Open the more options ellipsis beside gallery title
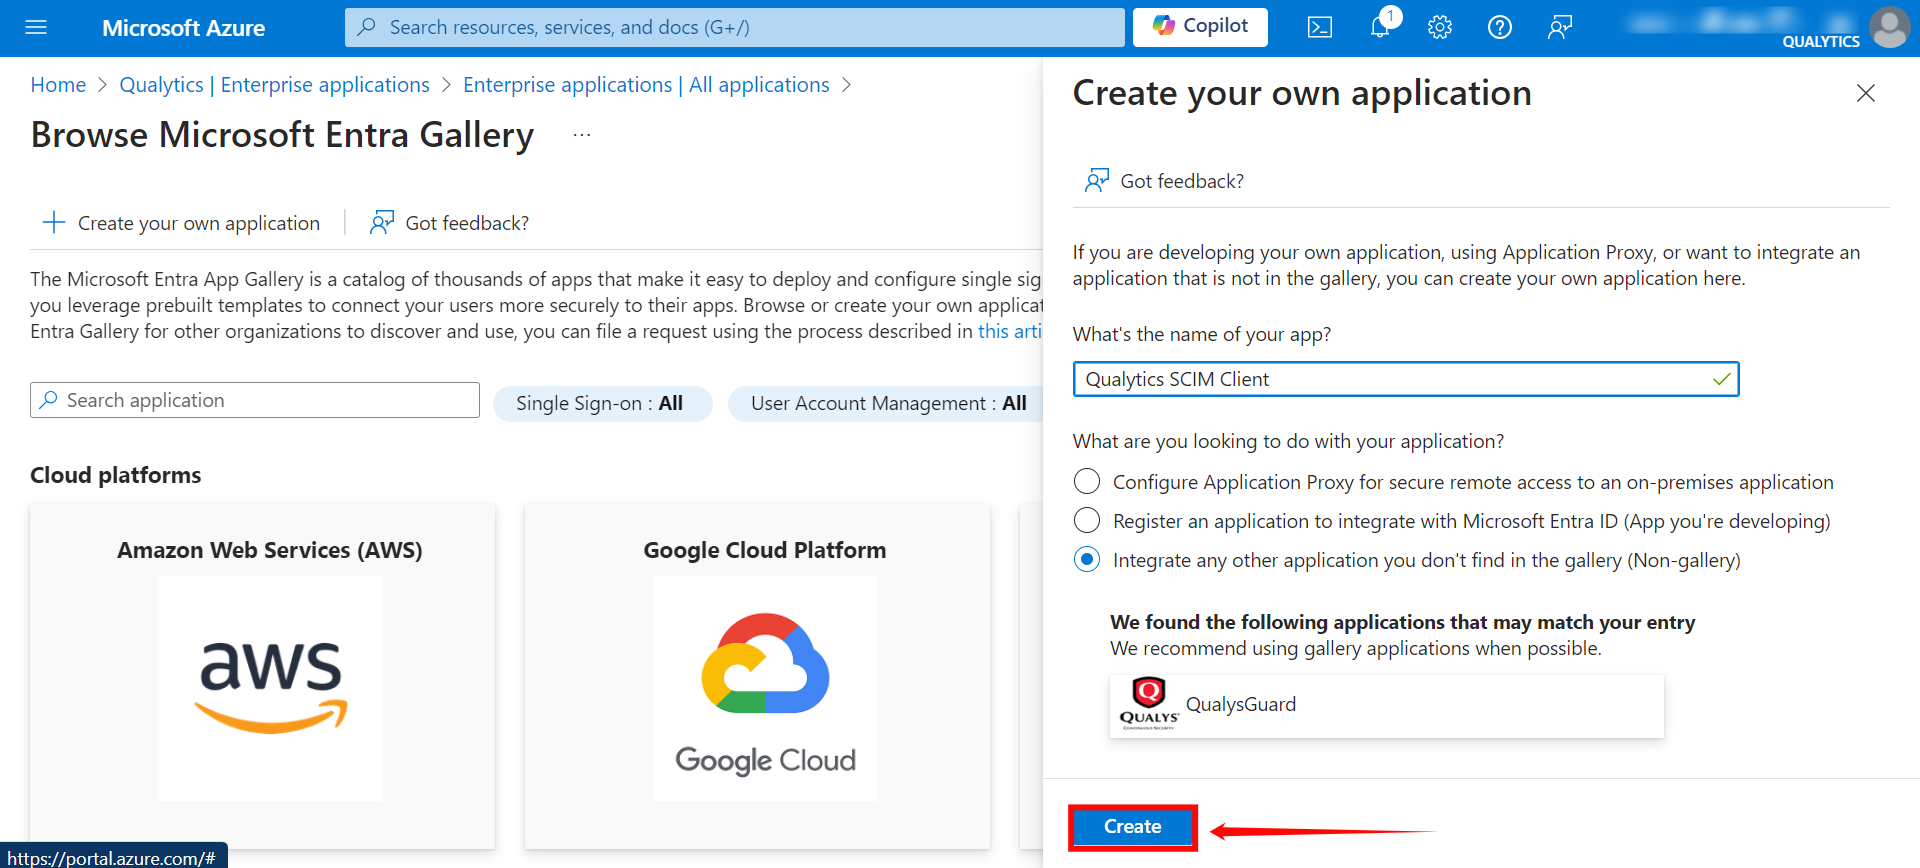Viewport: 1920px width, 868px height. pos(582,135)
